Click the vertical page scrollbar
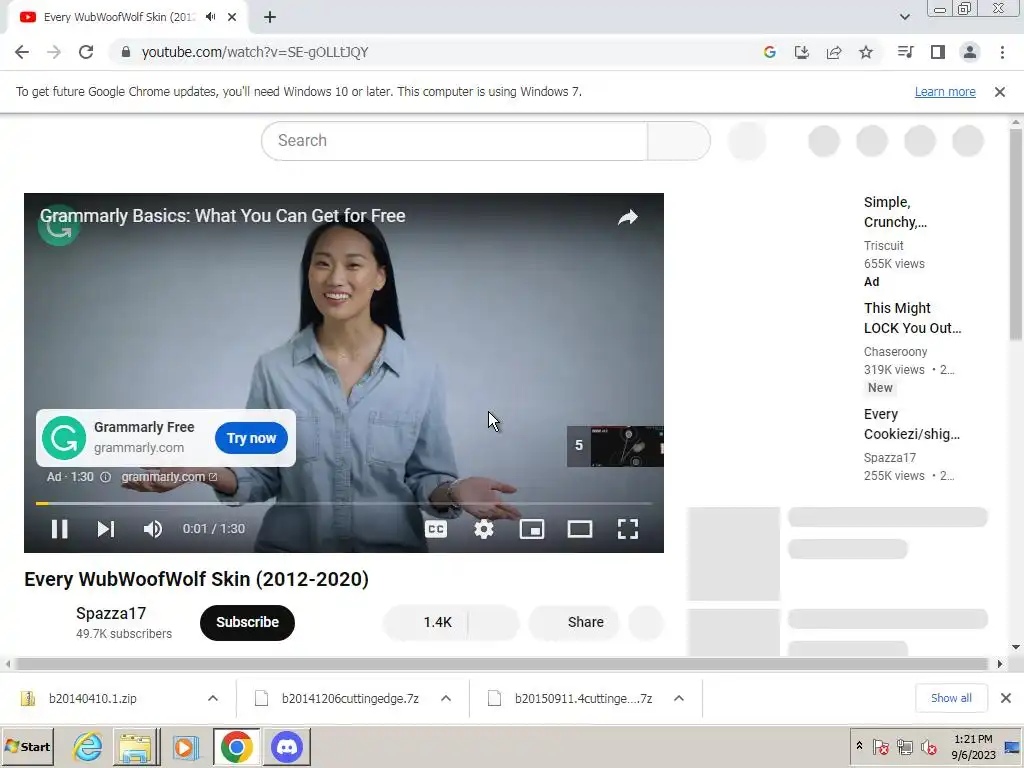Viewport: 1024px width, 768px height. tap(1016, 235)
